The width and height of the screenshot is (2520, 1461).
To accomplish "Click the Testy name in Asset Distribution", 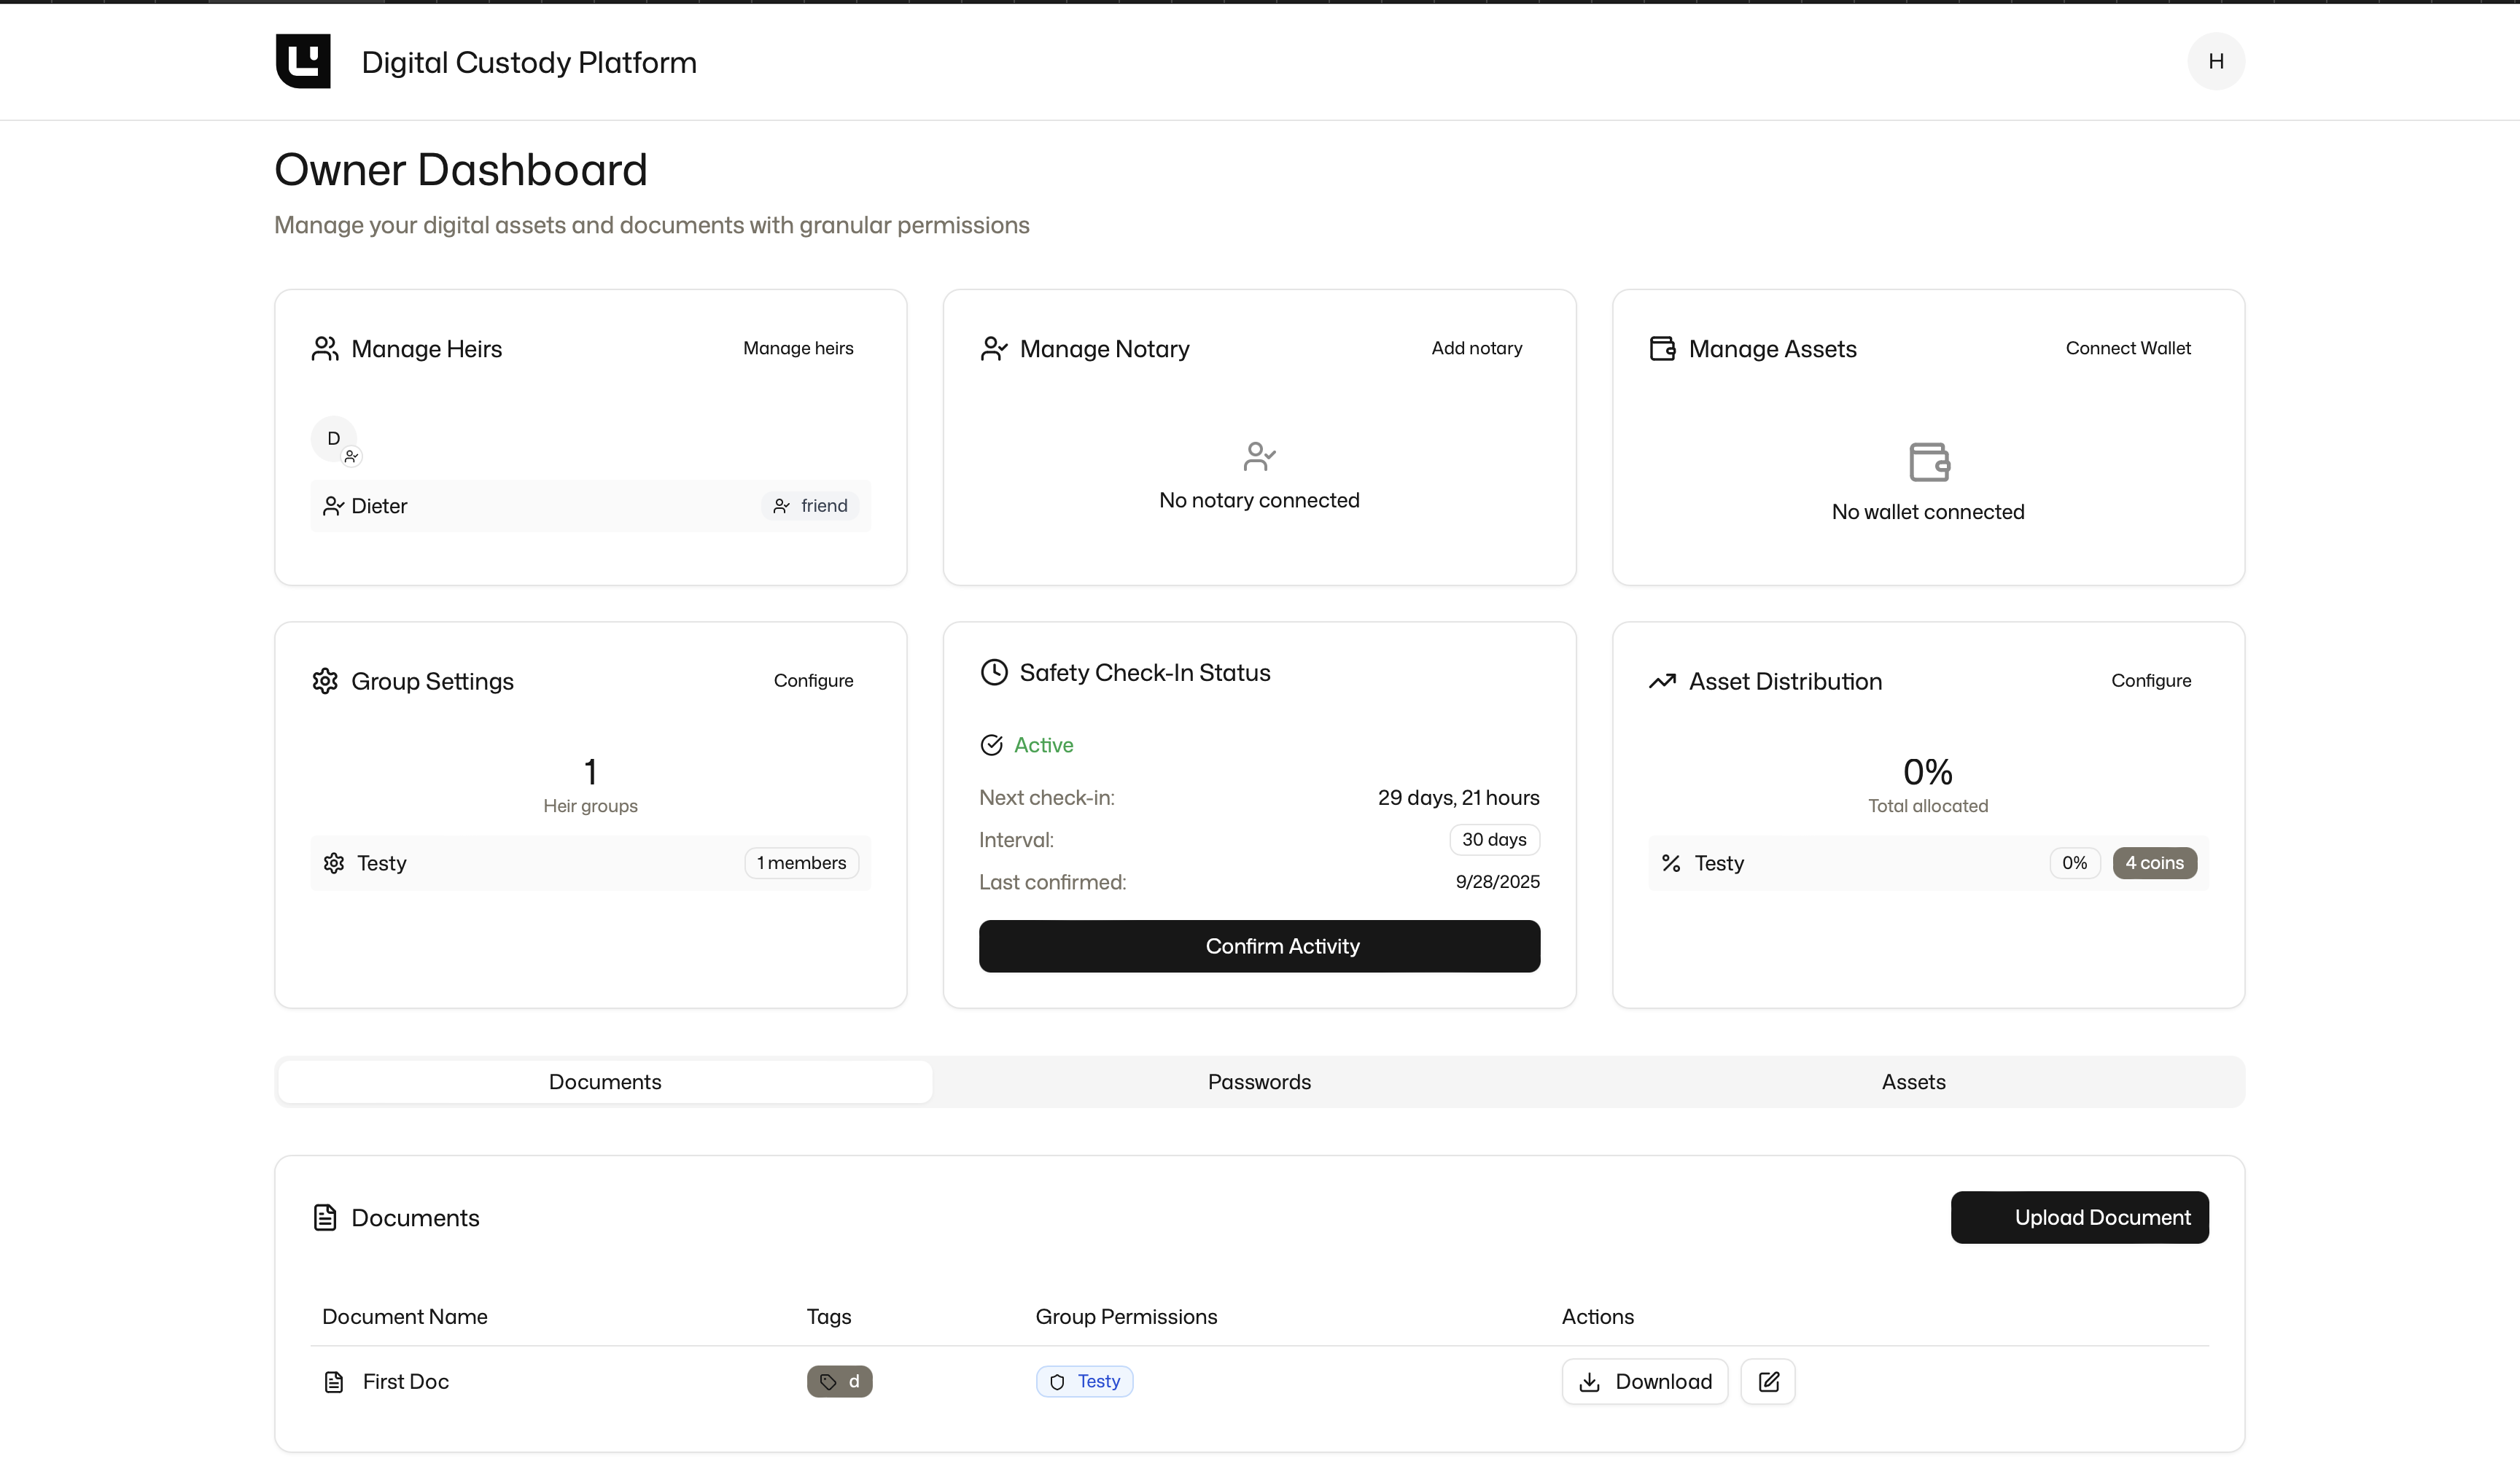I will 1719,863.
